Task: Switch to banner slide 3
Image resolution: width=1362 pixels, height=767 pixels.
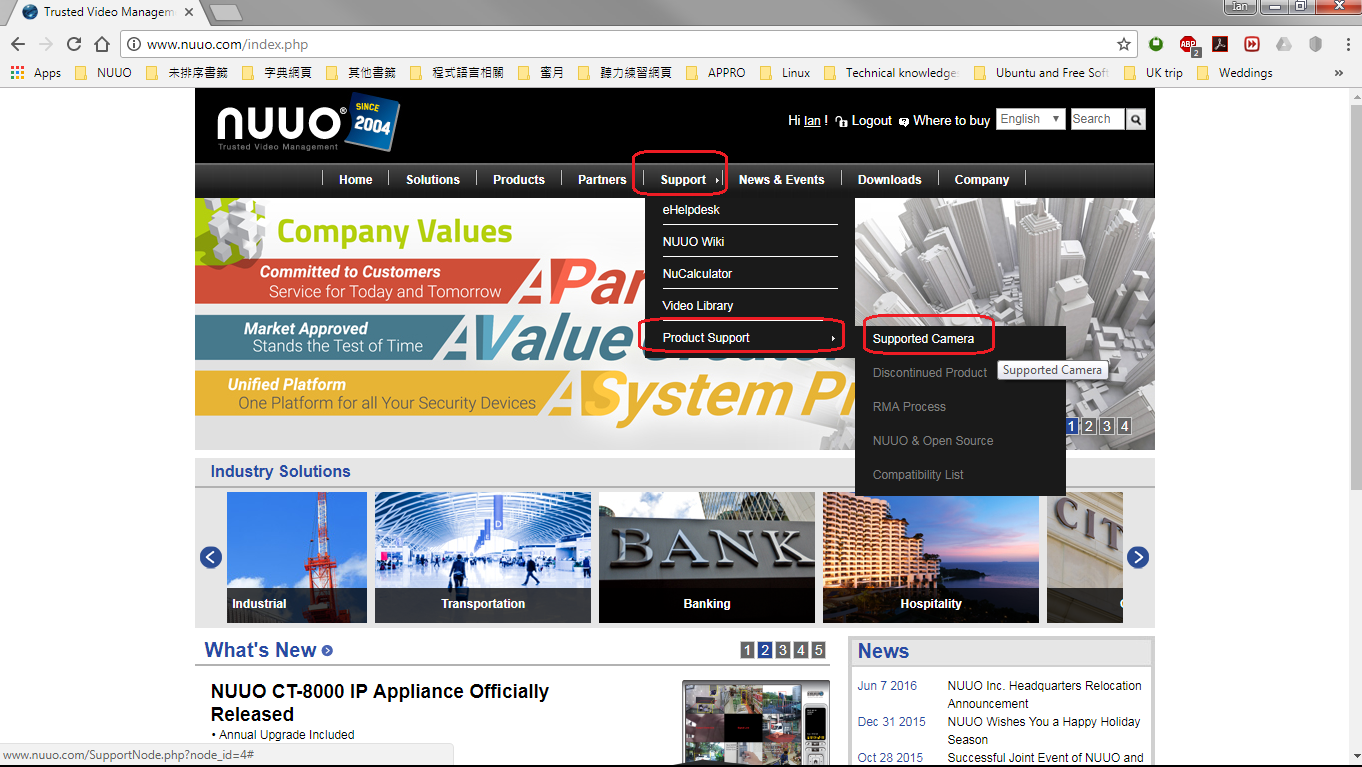Action: point(1107,427)
